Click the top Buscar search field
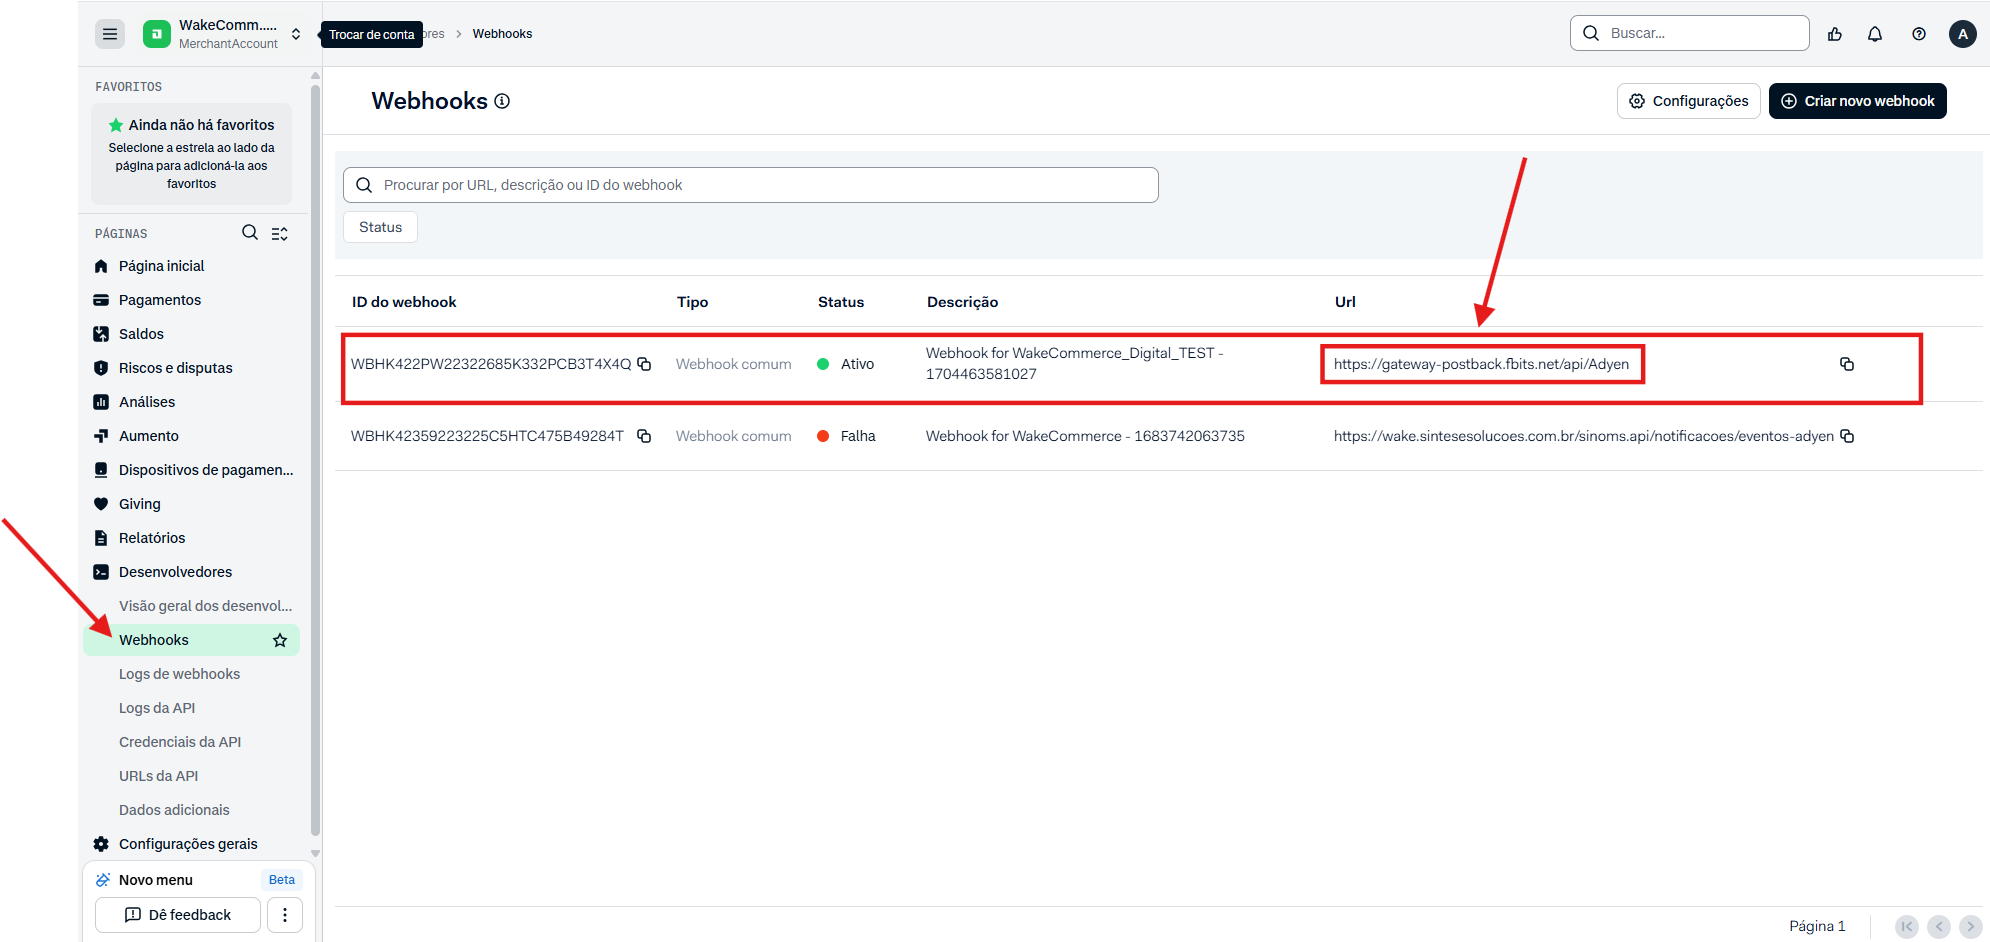 [x=1690, y=33]
